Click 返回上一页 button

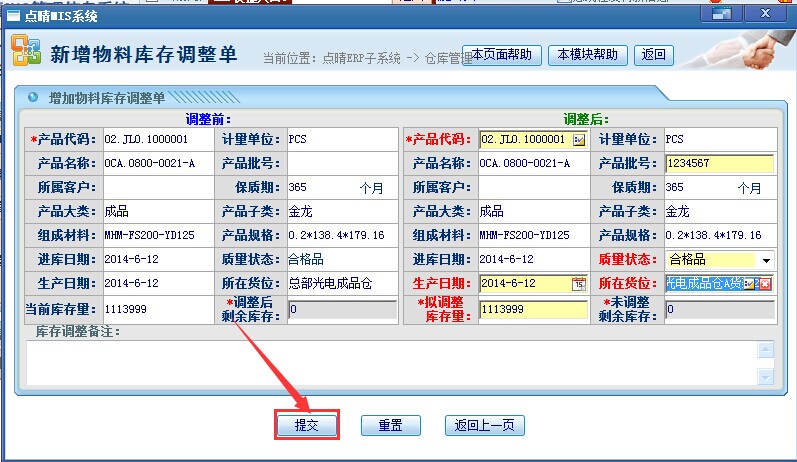click(x=484, y=425)
